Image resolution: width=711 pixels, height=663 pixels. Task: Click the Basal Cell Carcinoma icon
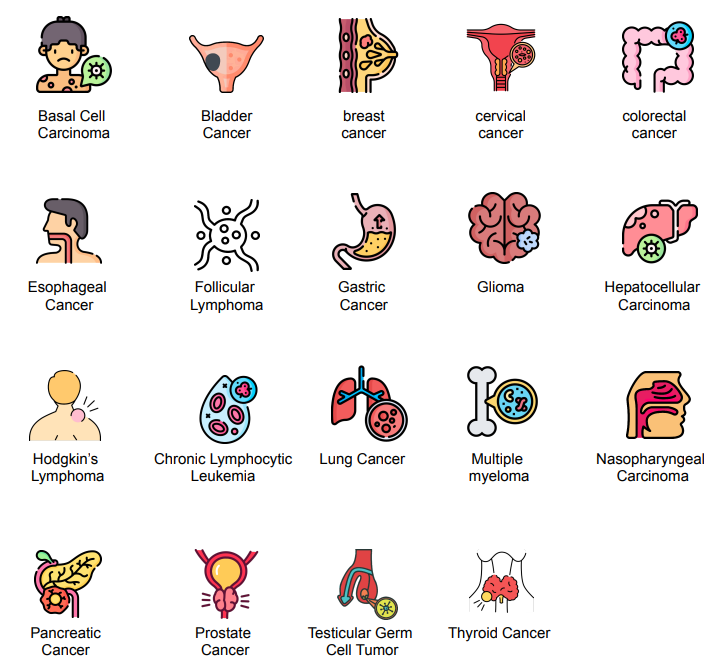[73, 55]
